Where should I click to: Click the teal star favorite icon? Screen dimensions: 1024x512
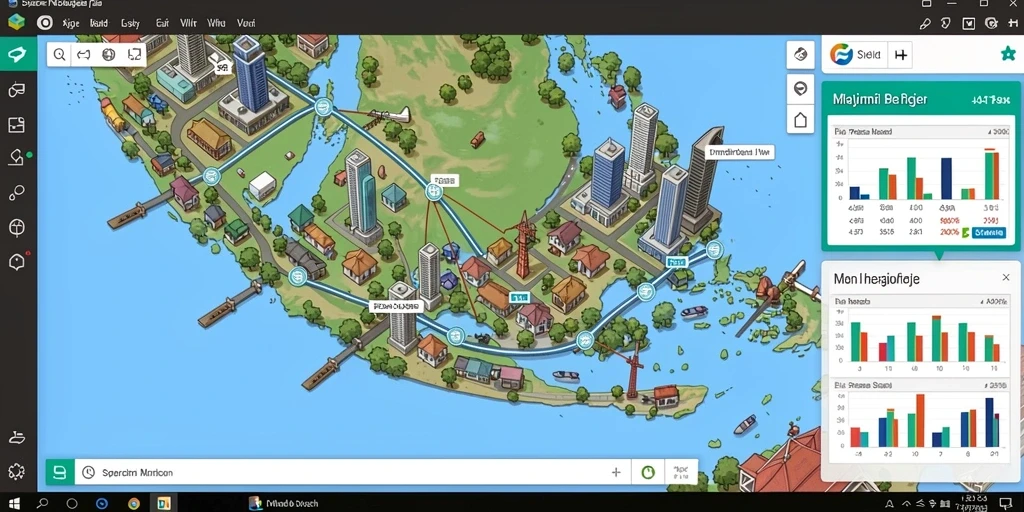pyautogui.click(x=1008, y=54)
